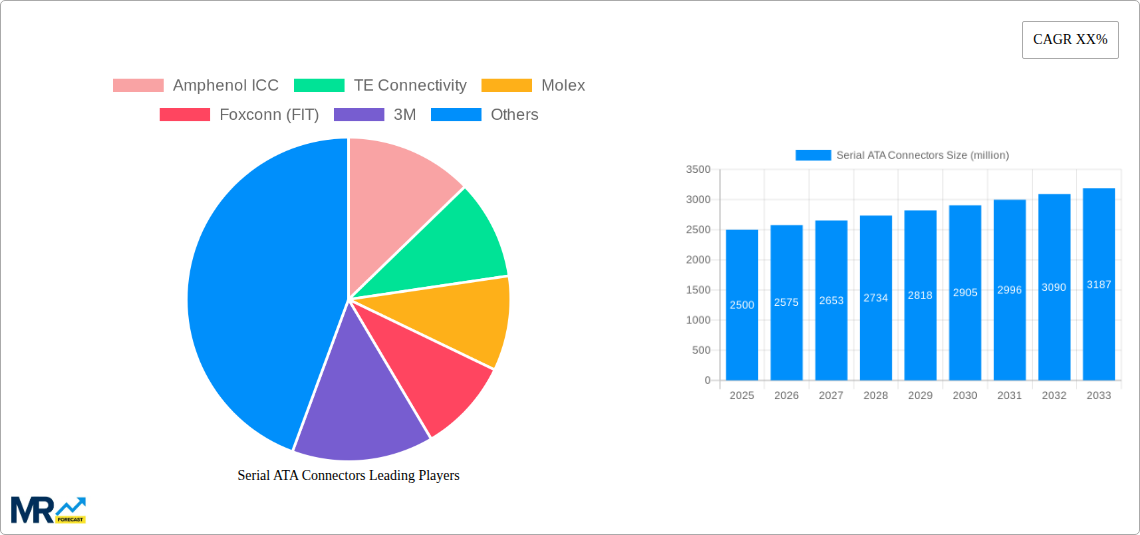Click the Others legend label
The width and height of the screenshot is (1140, 535).
click(x=515, y=115)
